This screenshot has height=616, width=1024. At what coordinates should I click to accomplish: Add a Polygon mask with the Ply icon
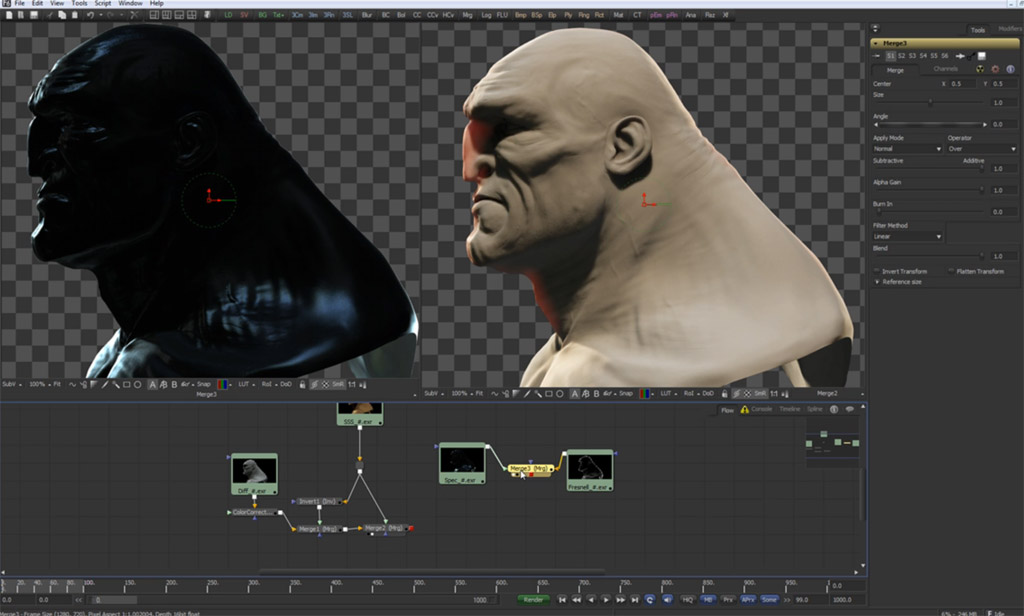point(568,15)
